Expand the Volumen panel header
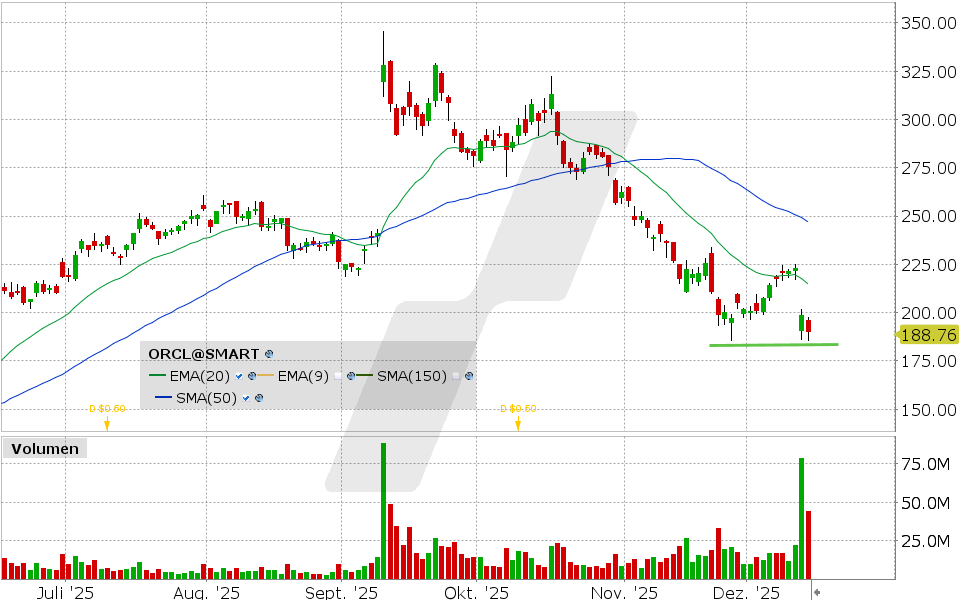The image size is (960, 600). click(45, 449)
